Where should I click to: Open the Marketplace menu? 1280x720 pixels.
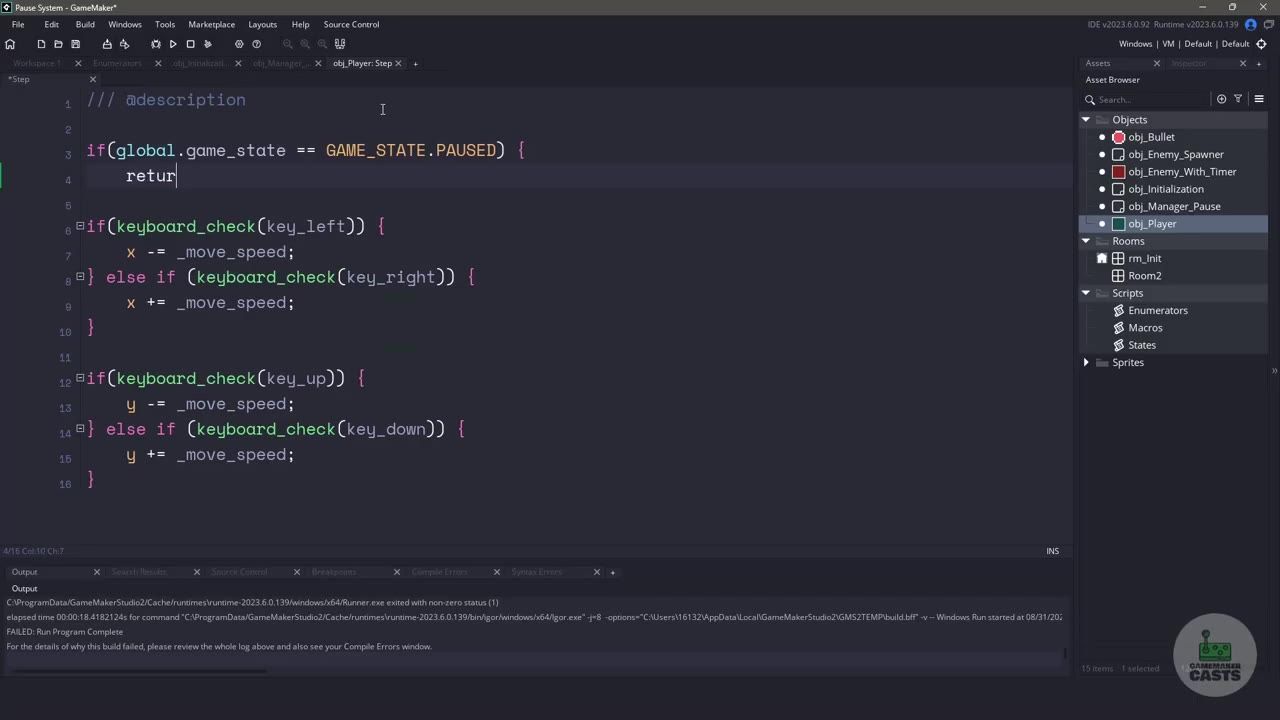point(212,24)
